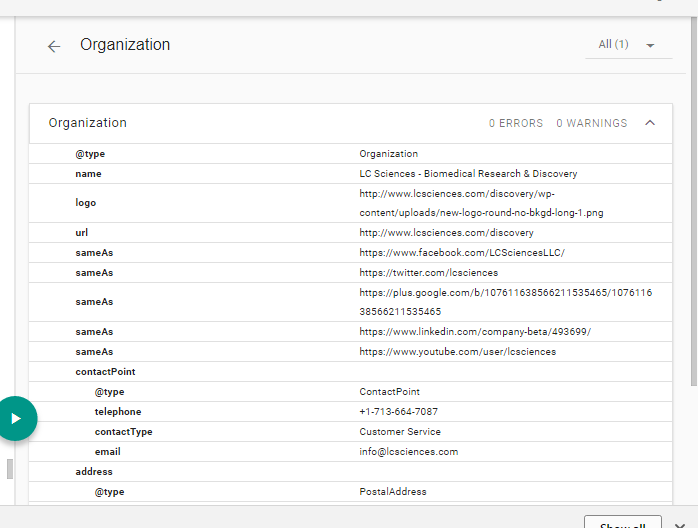Viewport: 698px width, 528px height.
Task: Click the logo property label
Action: pos(85,203)
